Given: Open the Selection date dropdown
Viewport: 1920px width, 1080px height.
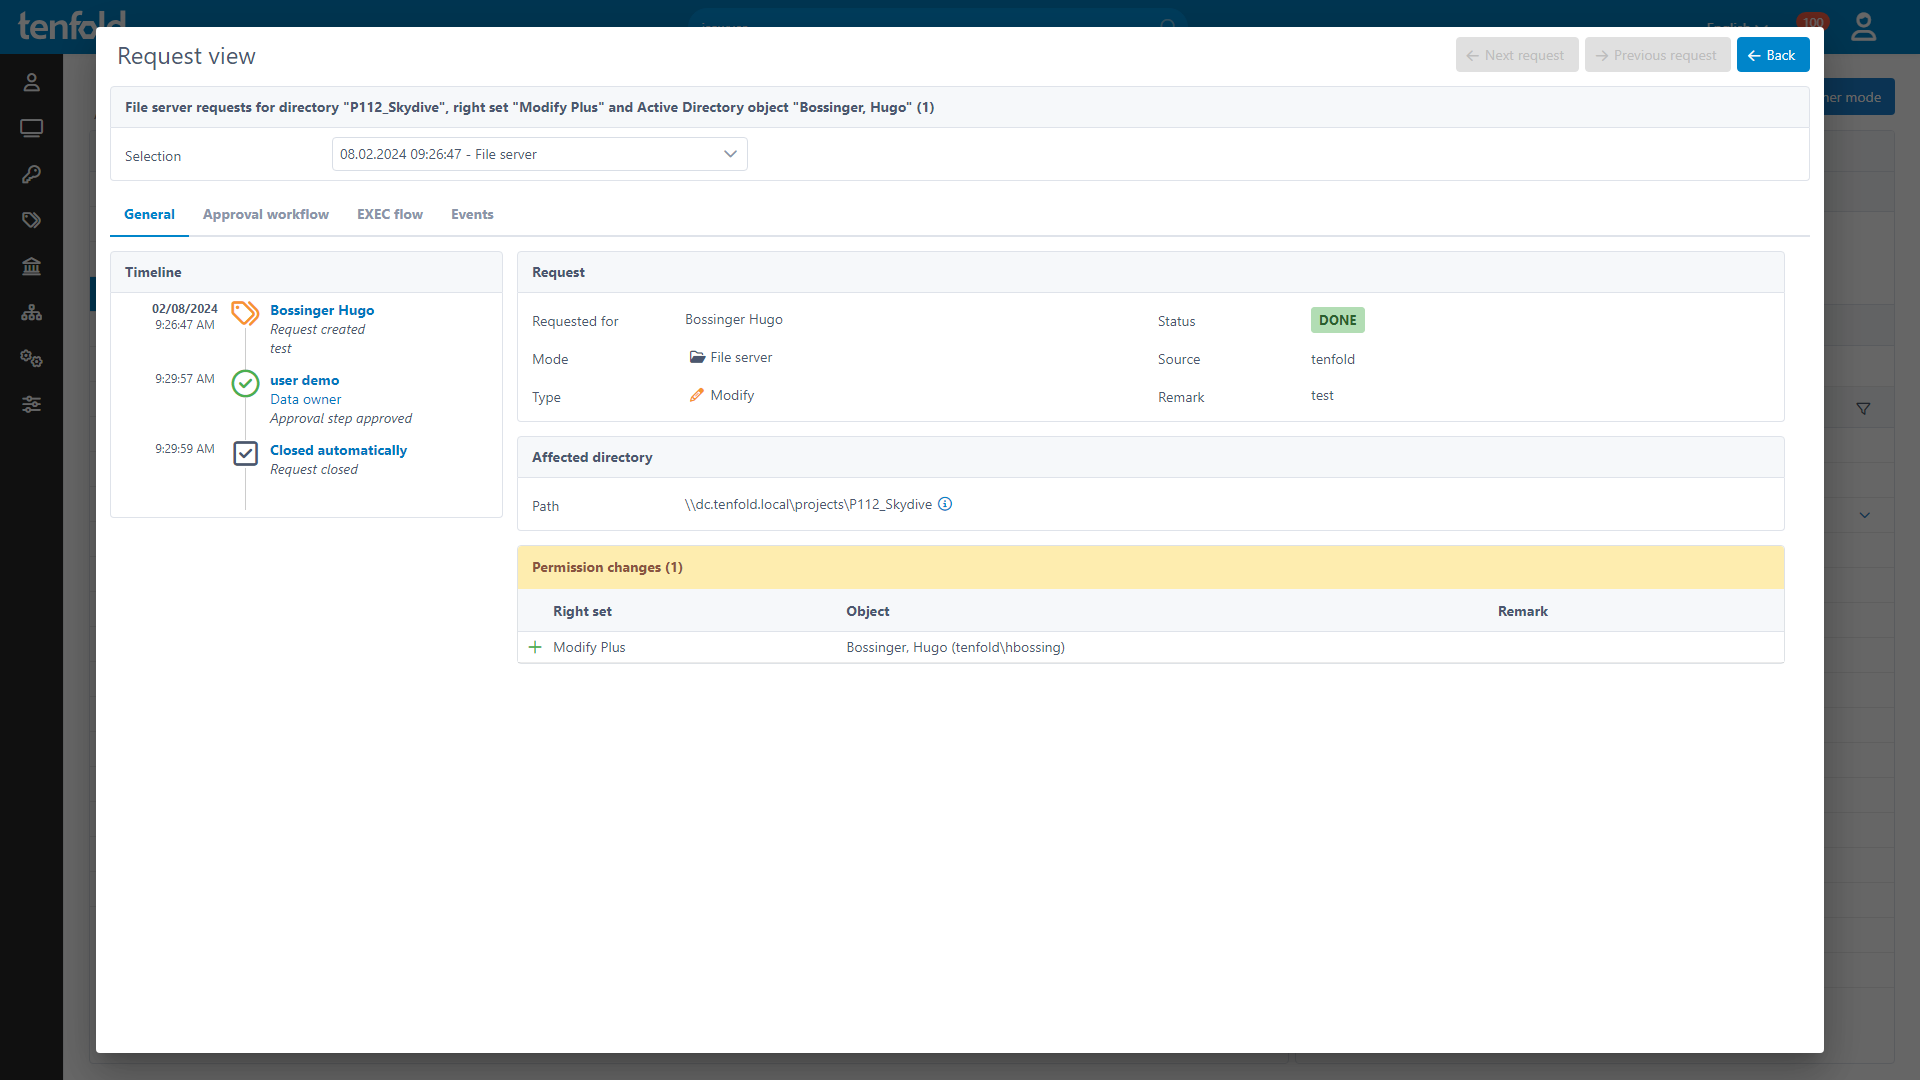Looking at the screenshot, I should click(x=539, y=154).
